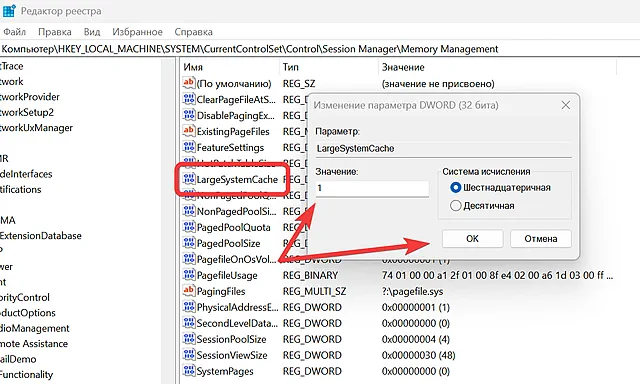
Task: Select the PagingFiles value name
Action: coord(221,291)
